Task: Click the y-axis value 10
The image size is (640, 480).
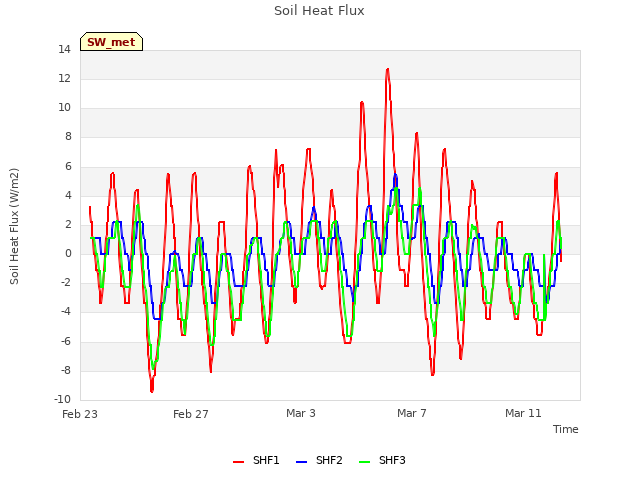Action: click(64, 108)
